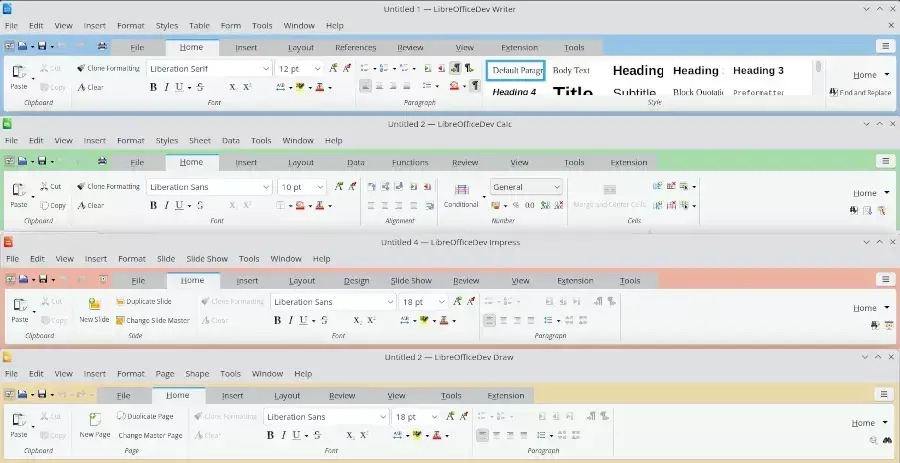
Task: Click Draw hamburger menu button
Action: (884, 394)
